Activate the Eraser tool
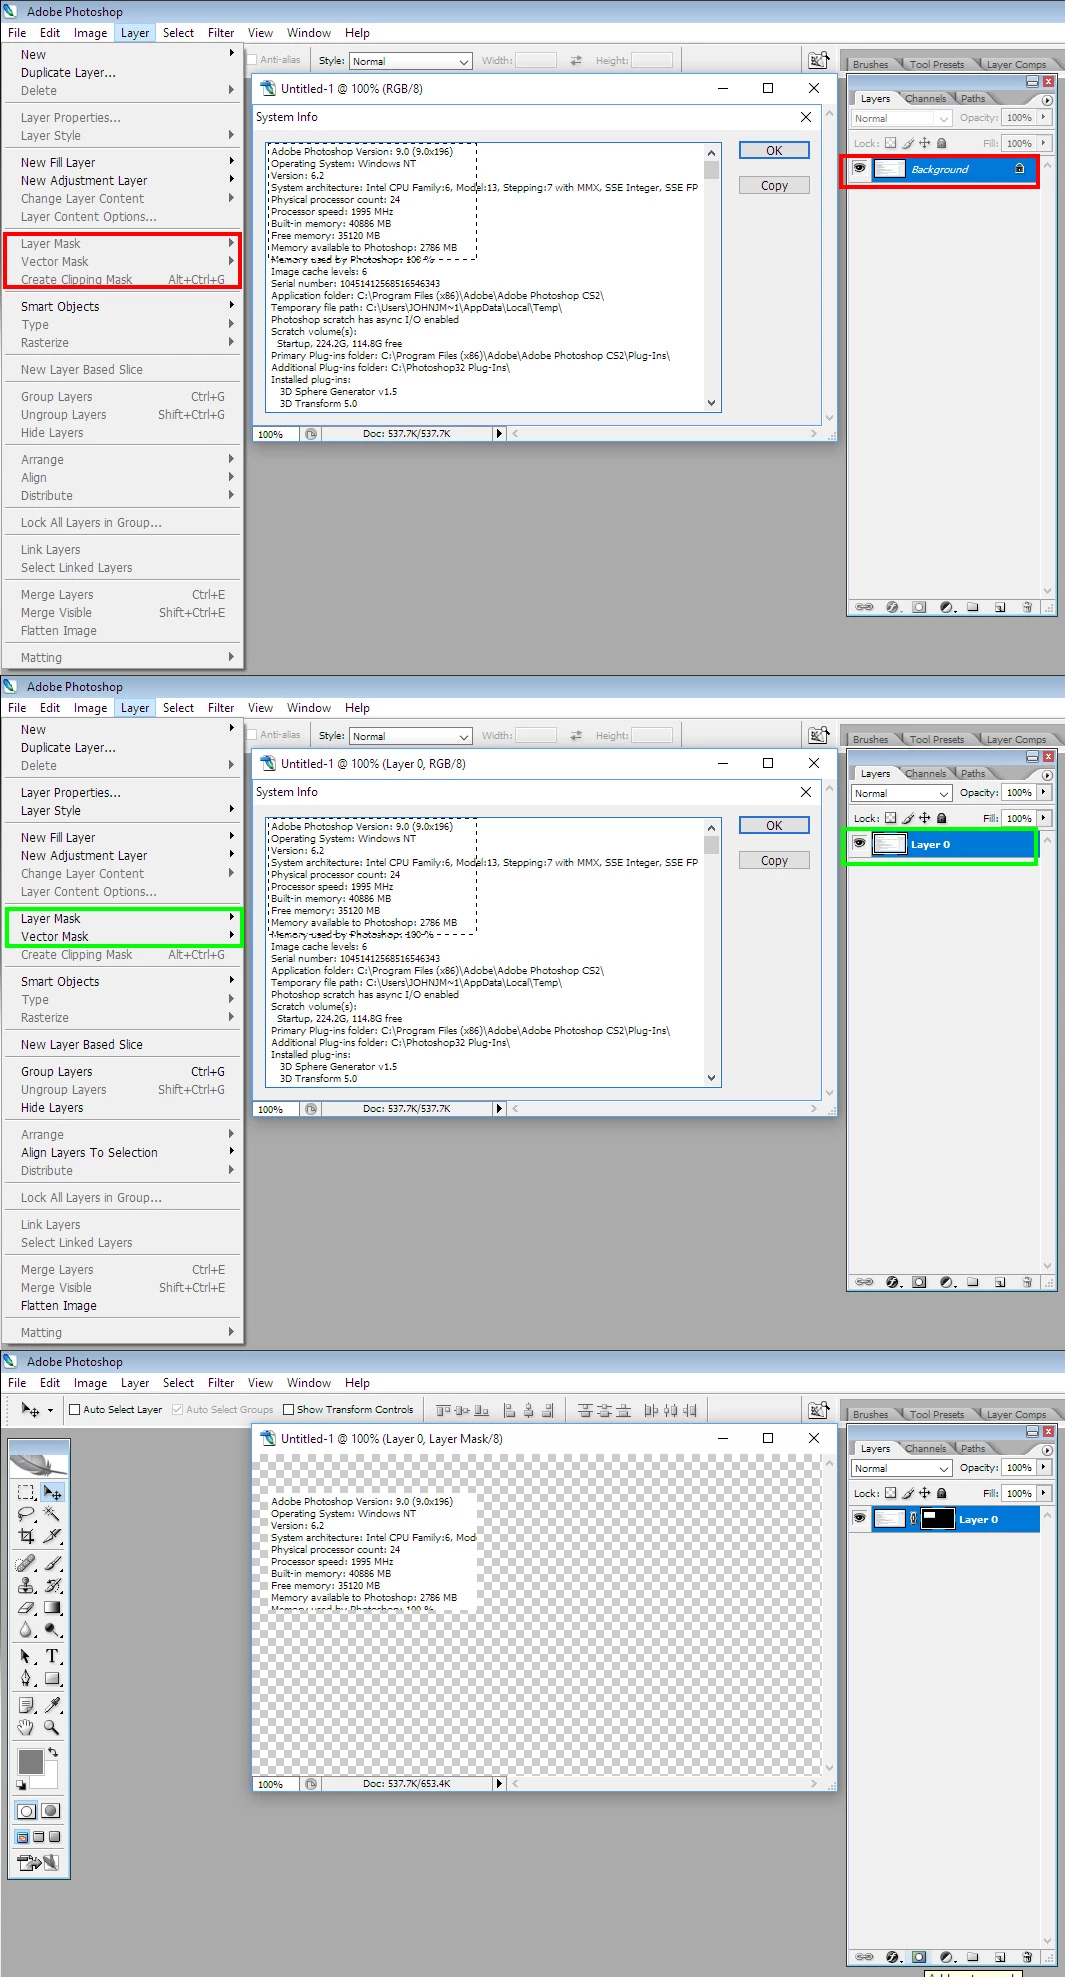Viewport: 1065px width, 1977px height. click(27, 1608)
